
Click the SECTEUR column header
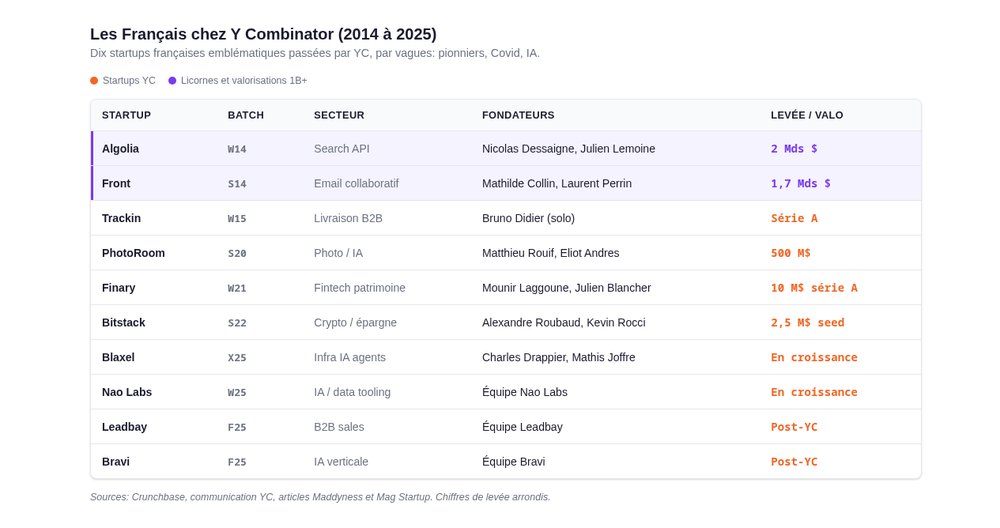pyautogui.click(x=339, y=115)
